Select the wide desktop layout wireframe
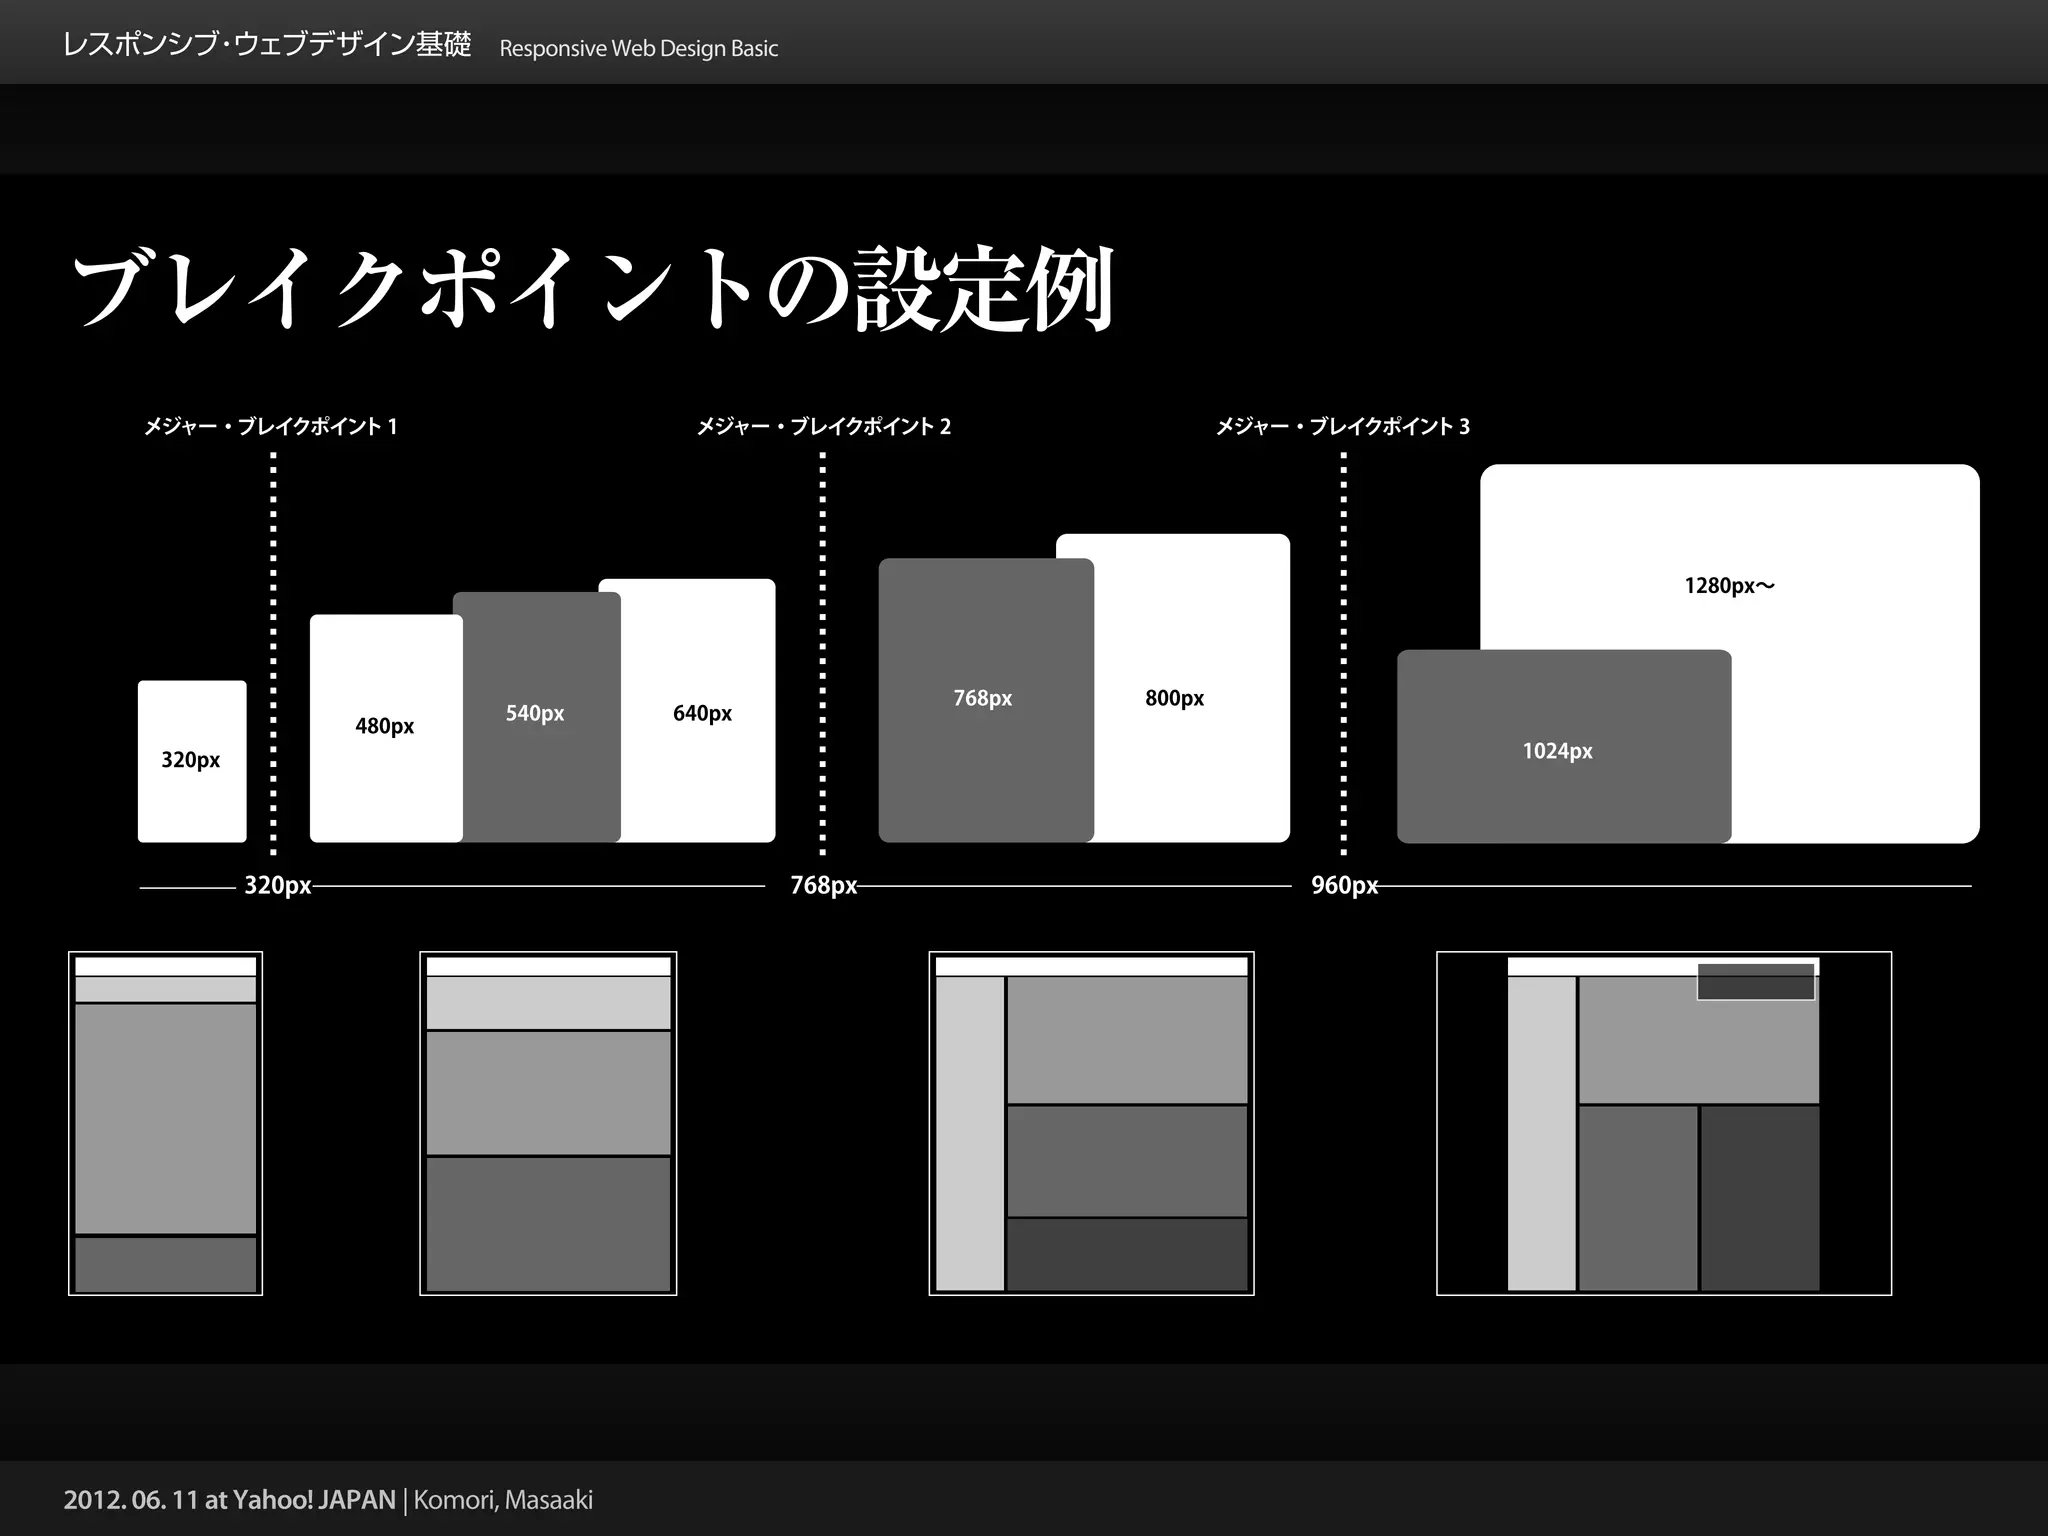Image resolution: width=2048 pixels, height=1536 pixels. 1664,1124
